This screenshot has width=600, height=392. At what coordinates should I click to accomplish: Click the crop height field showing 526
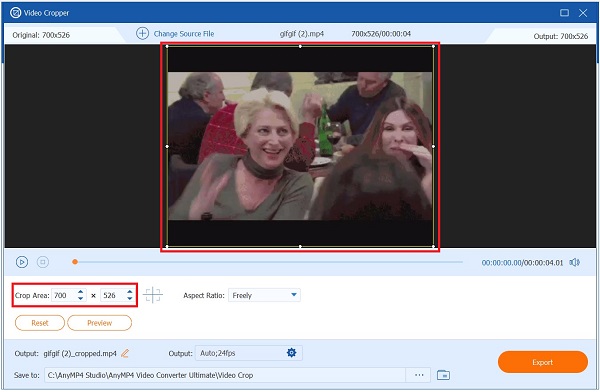(x=113, y=295)
